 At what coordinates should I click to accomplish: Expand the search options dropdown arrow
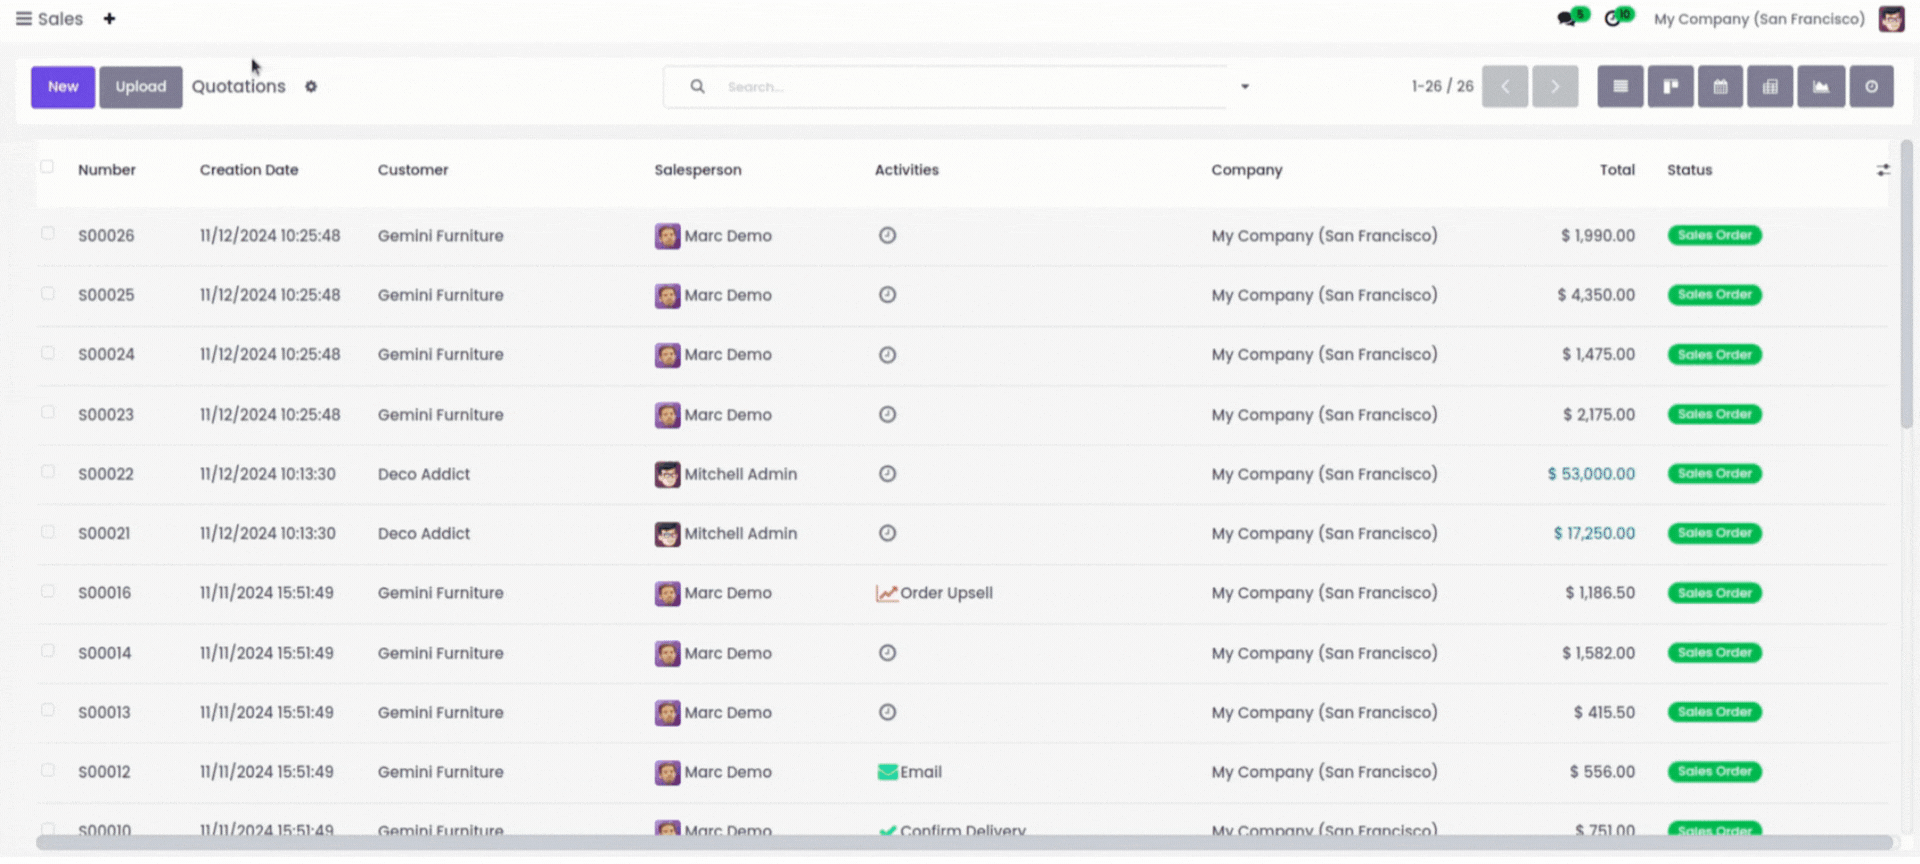1245,87
